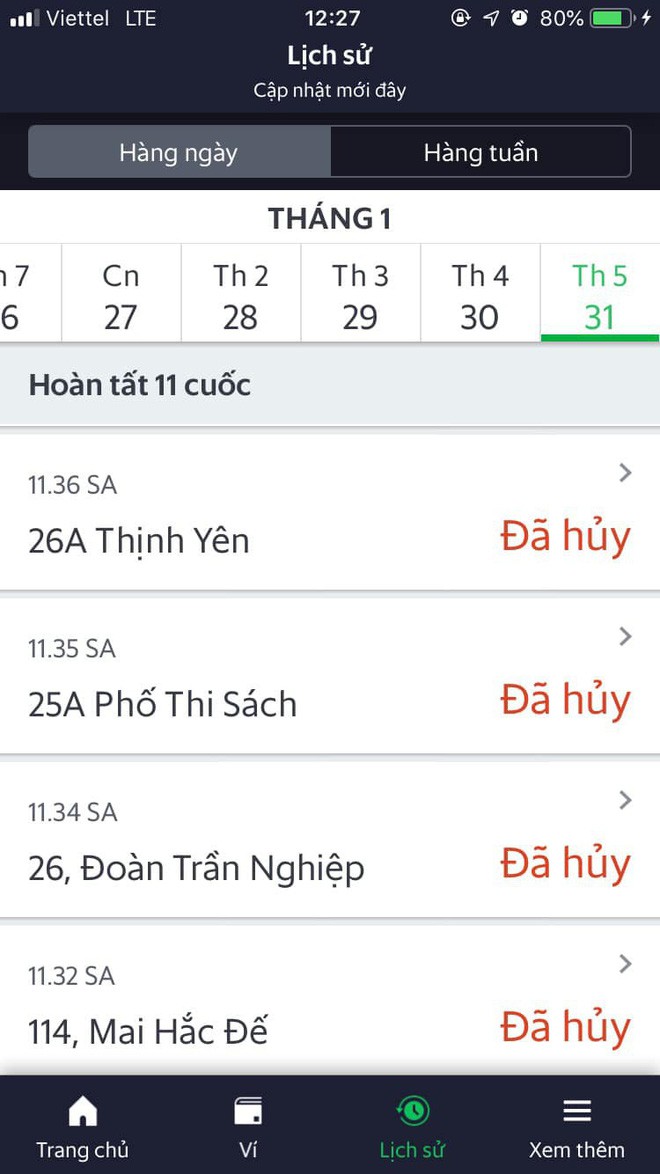Select the Hàng ngày tab
The image size is (660, 1174).
click(178, 152)
